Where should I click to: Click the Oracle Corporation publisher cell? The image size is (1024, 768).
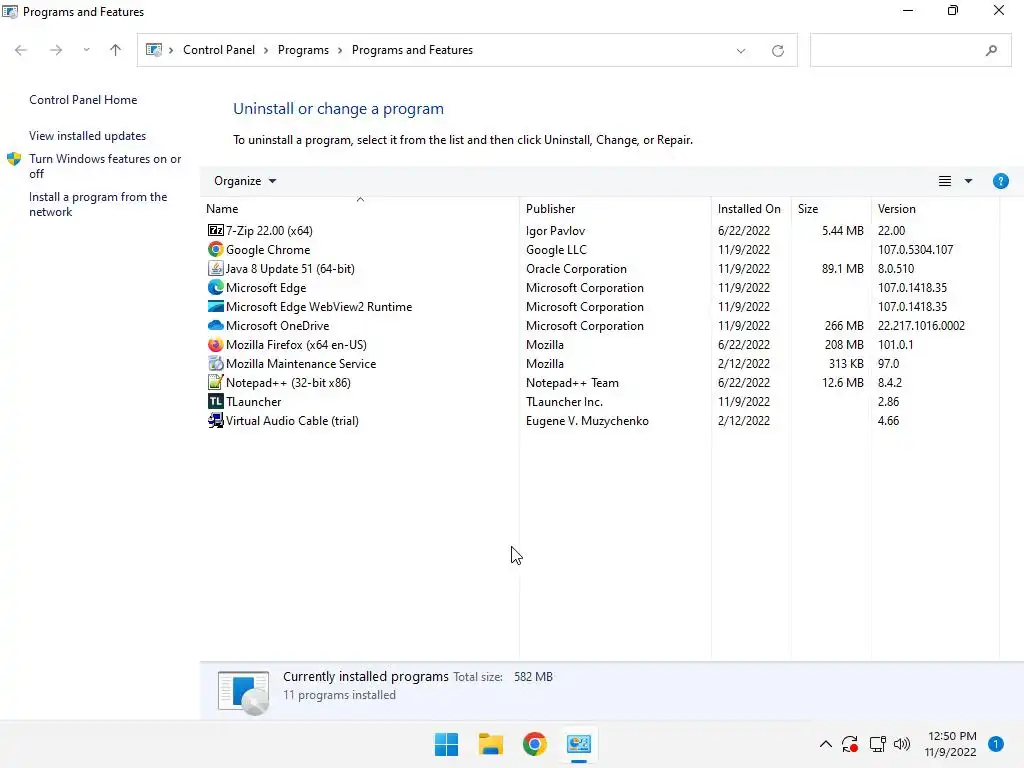click(x=576, y=268)
